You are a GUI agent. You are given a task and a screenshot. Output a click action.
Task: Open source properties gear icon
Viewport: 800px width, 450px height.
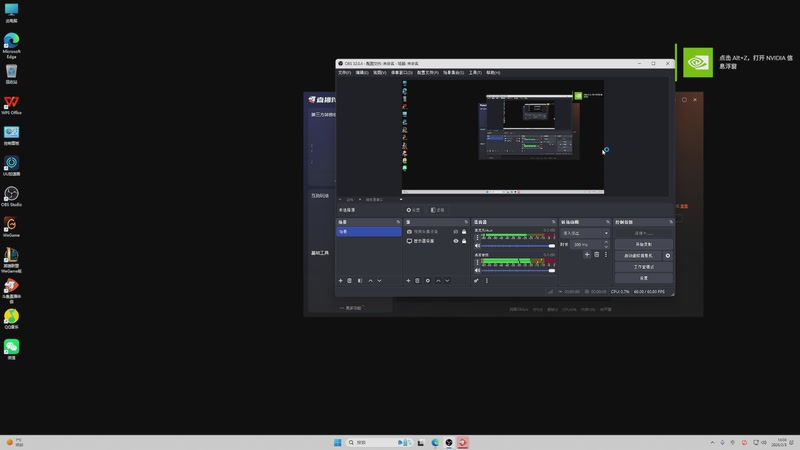(428, 281)
